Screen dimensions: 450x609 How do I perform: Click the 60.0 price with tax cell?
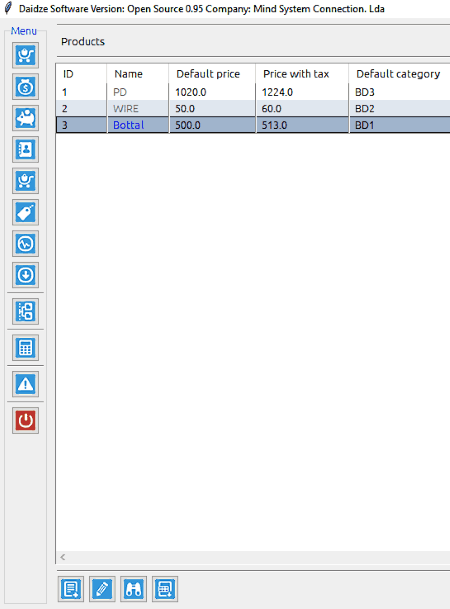coord(302,108)
